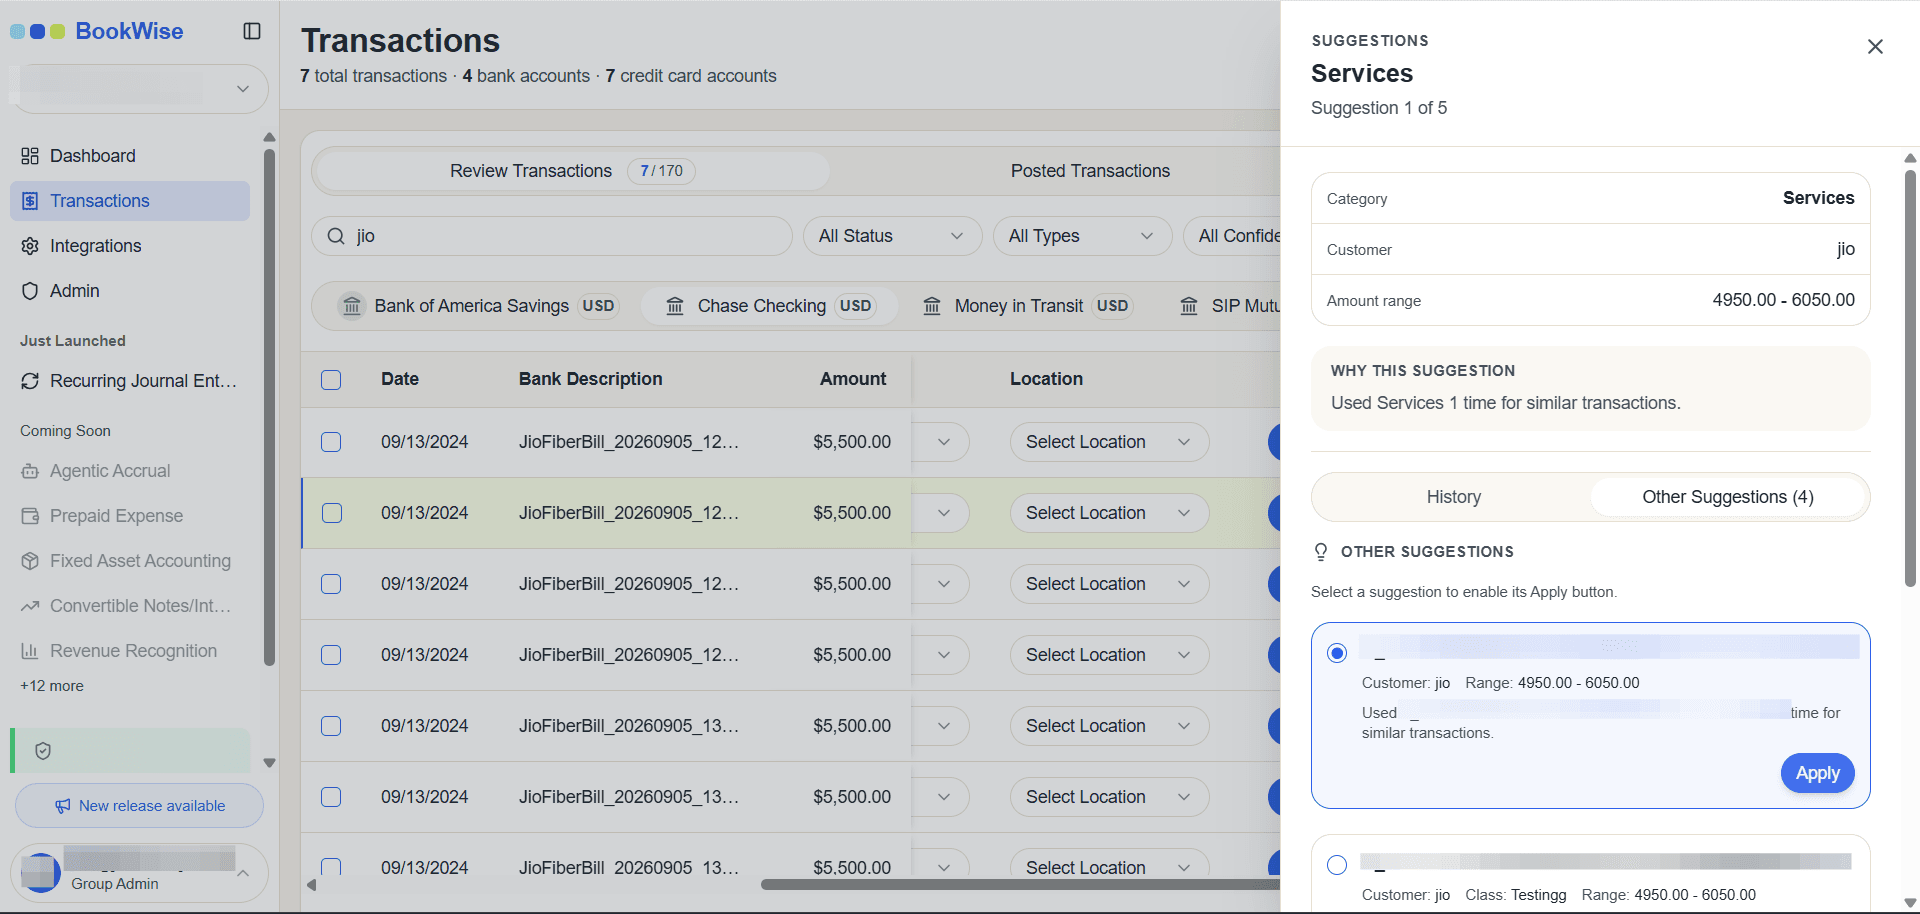Click the search magnifier icon

(x=336, y=236)
